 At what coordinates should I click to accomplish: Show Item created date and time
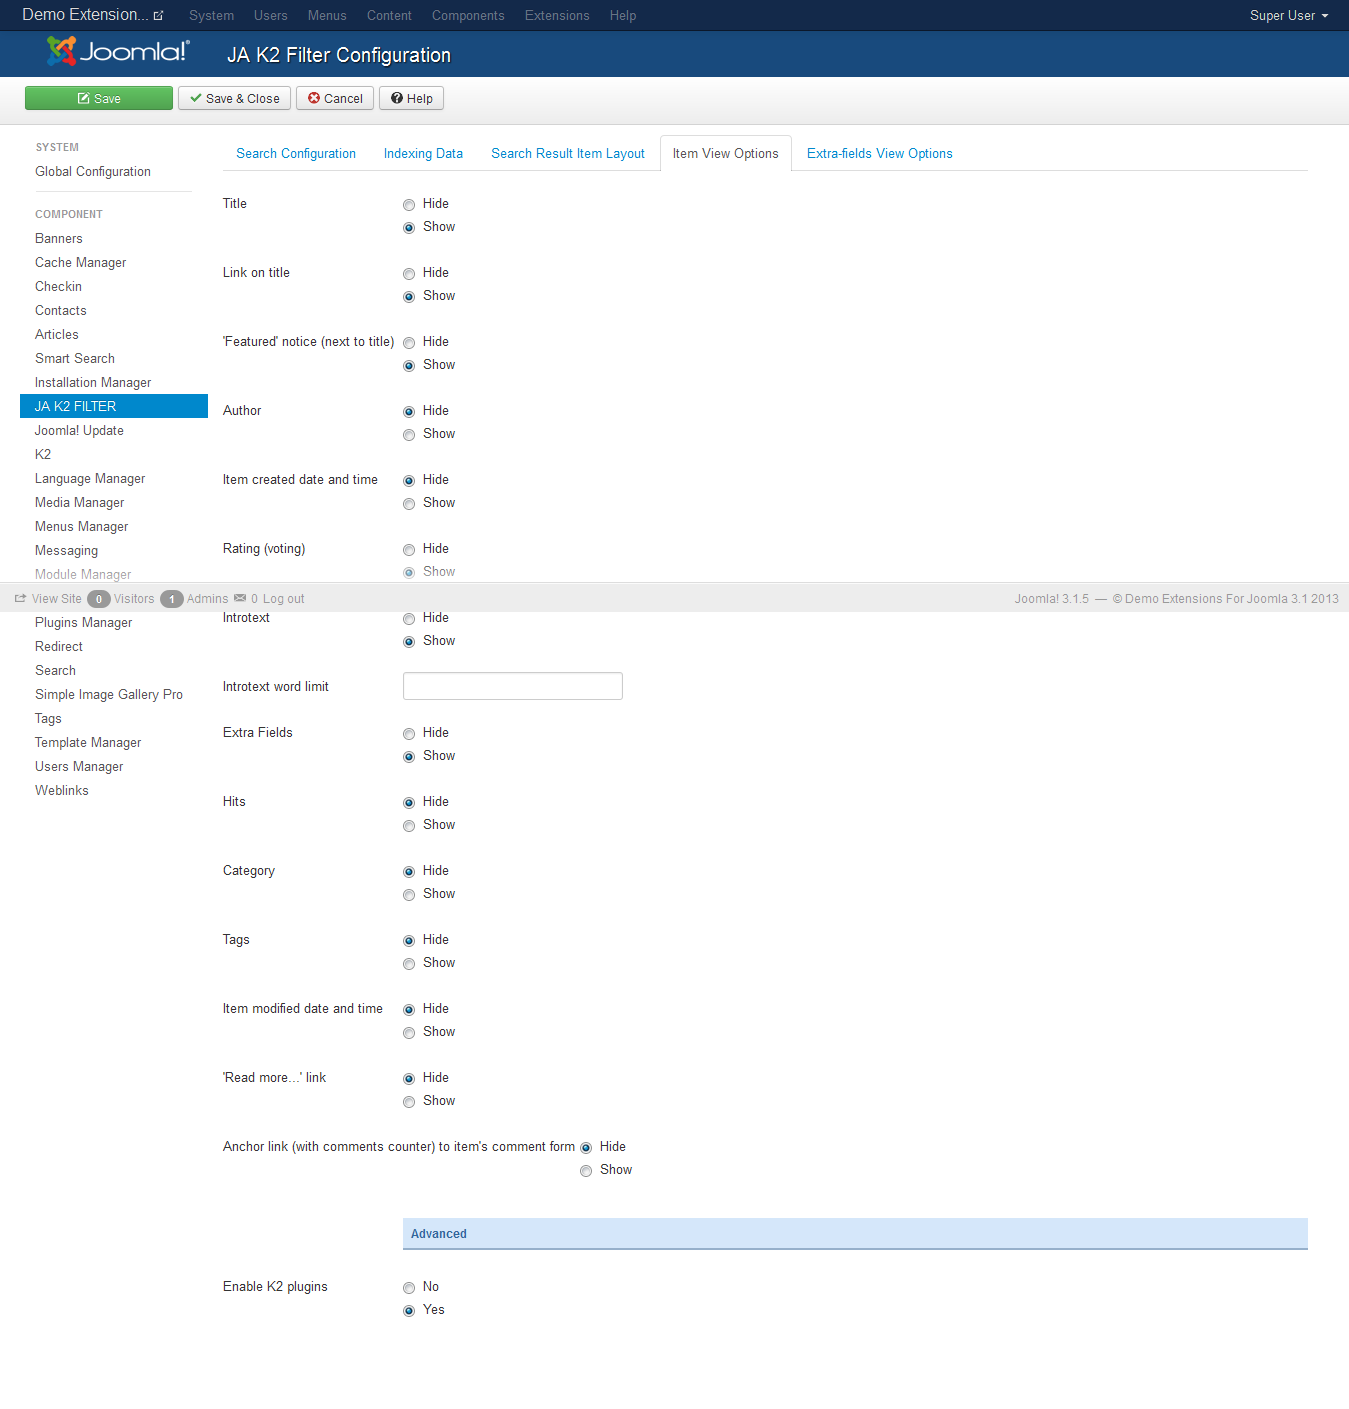(x=409, y=504)
